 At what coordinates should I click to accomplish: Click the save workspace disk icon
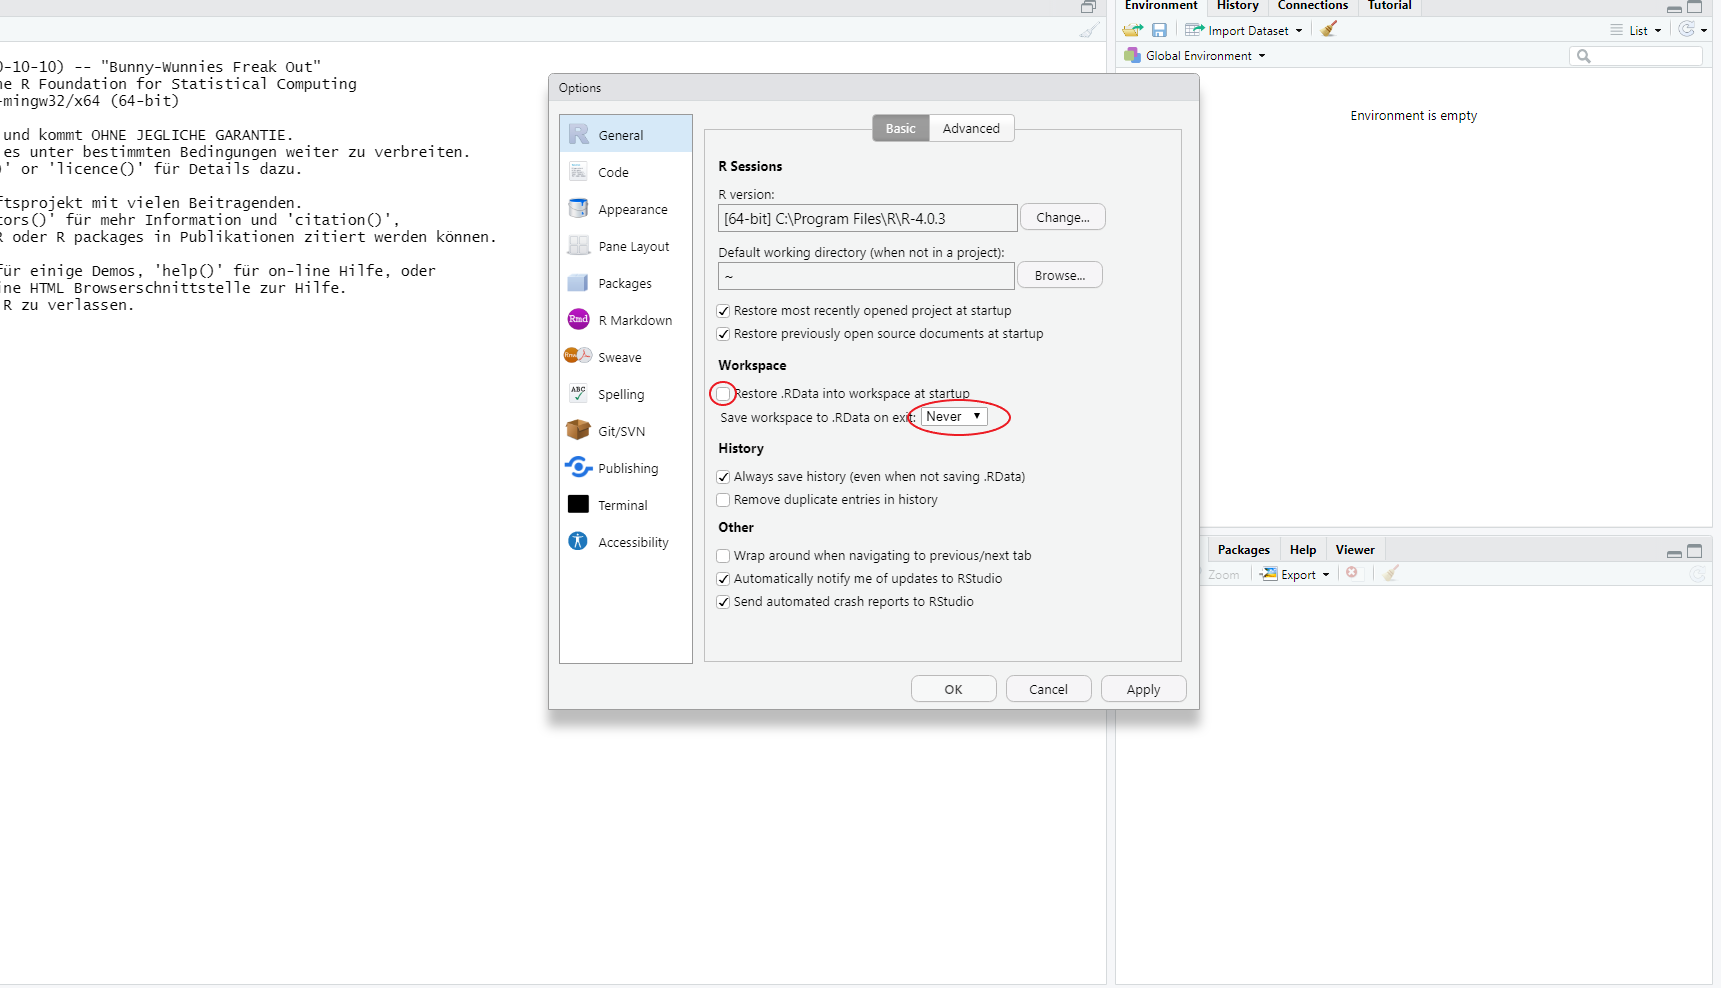(1159, 30)
